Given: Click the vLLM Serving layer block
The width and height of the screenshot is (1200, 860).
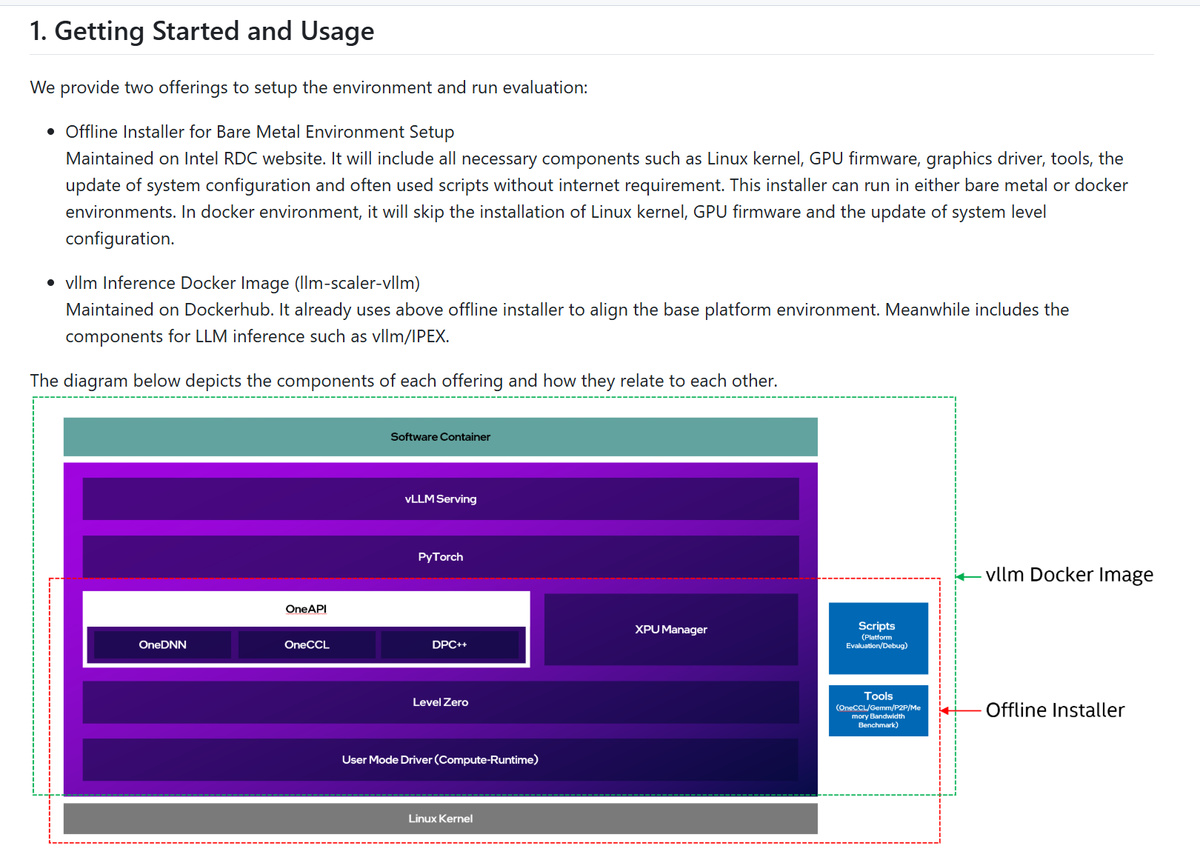Looking at the screenshot, I should tap(440, 499).
